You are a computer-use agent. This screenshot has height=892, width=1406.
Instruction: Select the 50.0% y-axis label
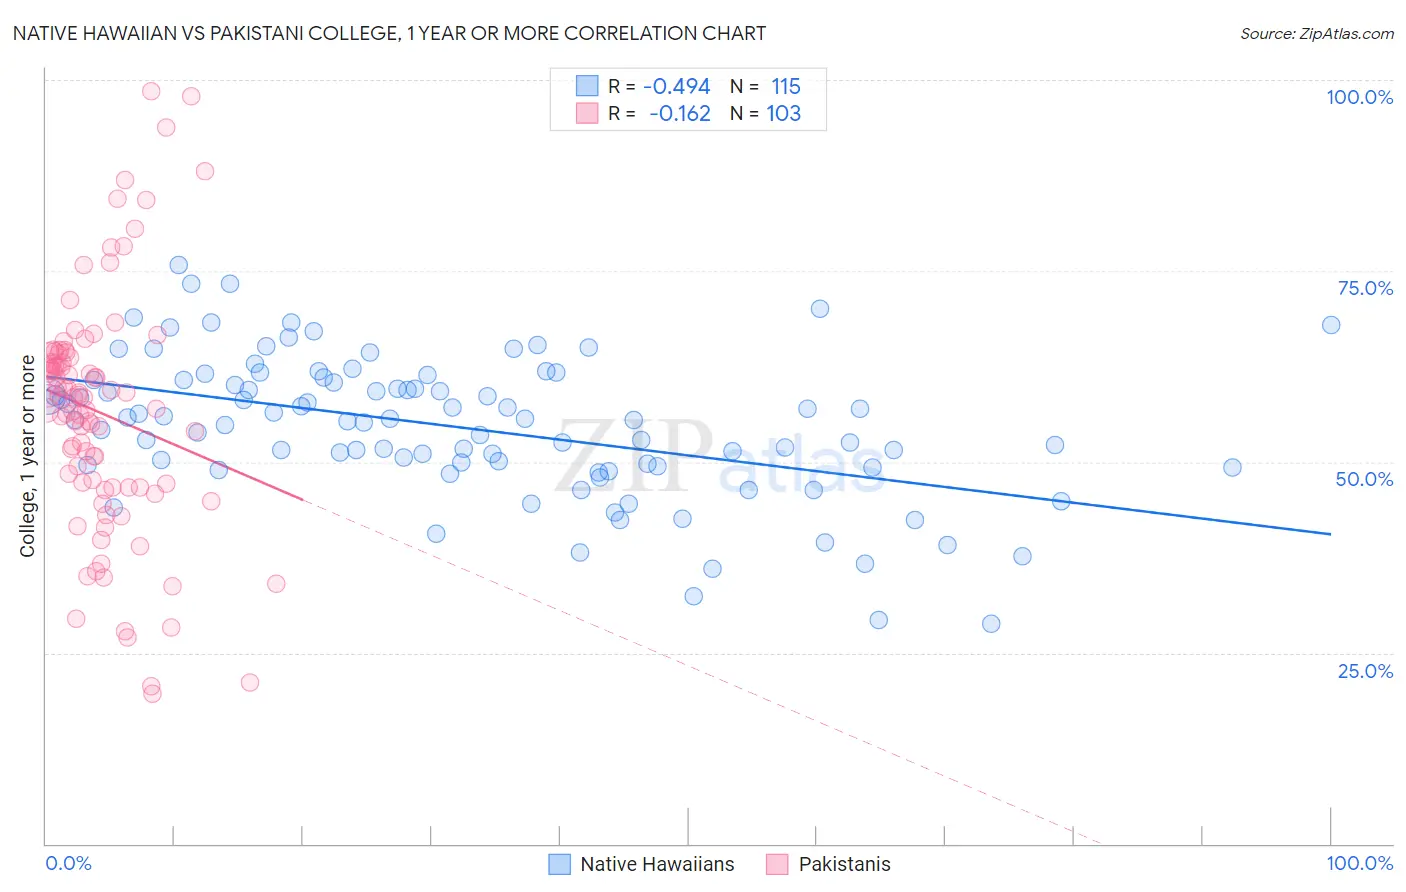(1365, 479)
